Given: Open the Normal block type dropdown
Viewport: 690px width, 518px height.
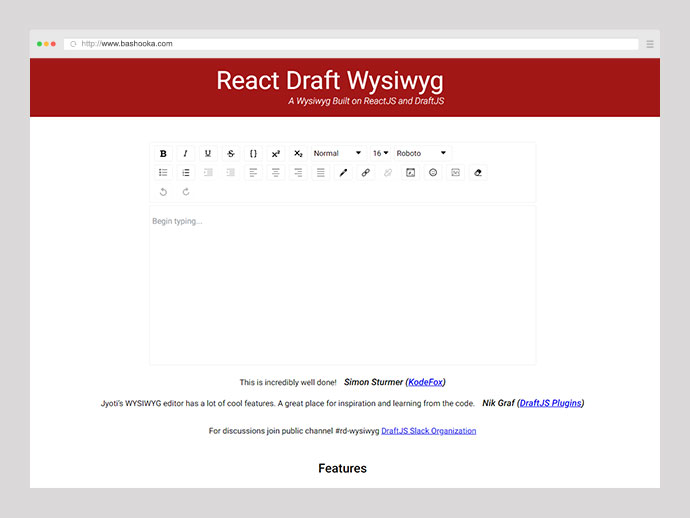Looking at the screenshot, I should coord(338,153).
